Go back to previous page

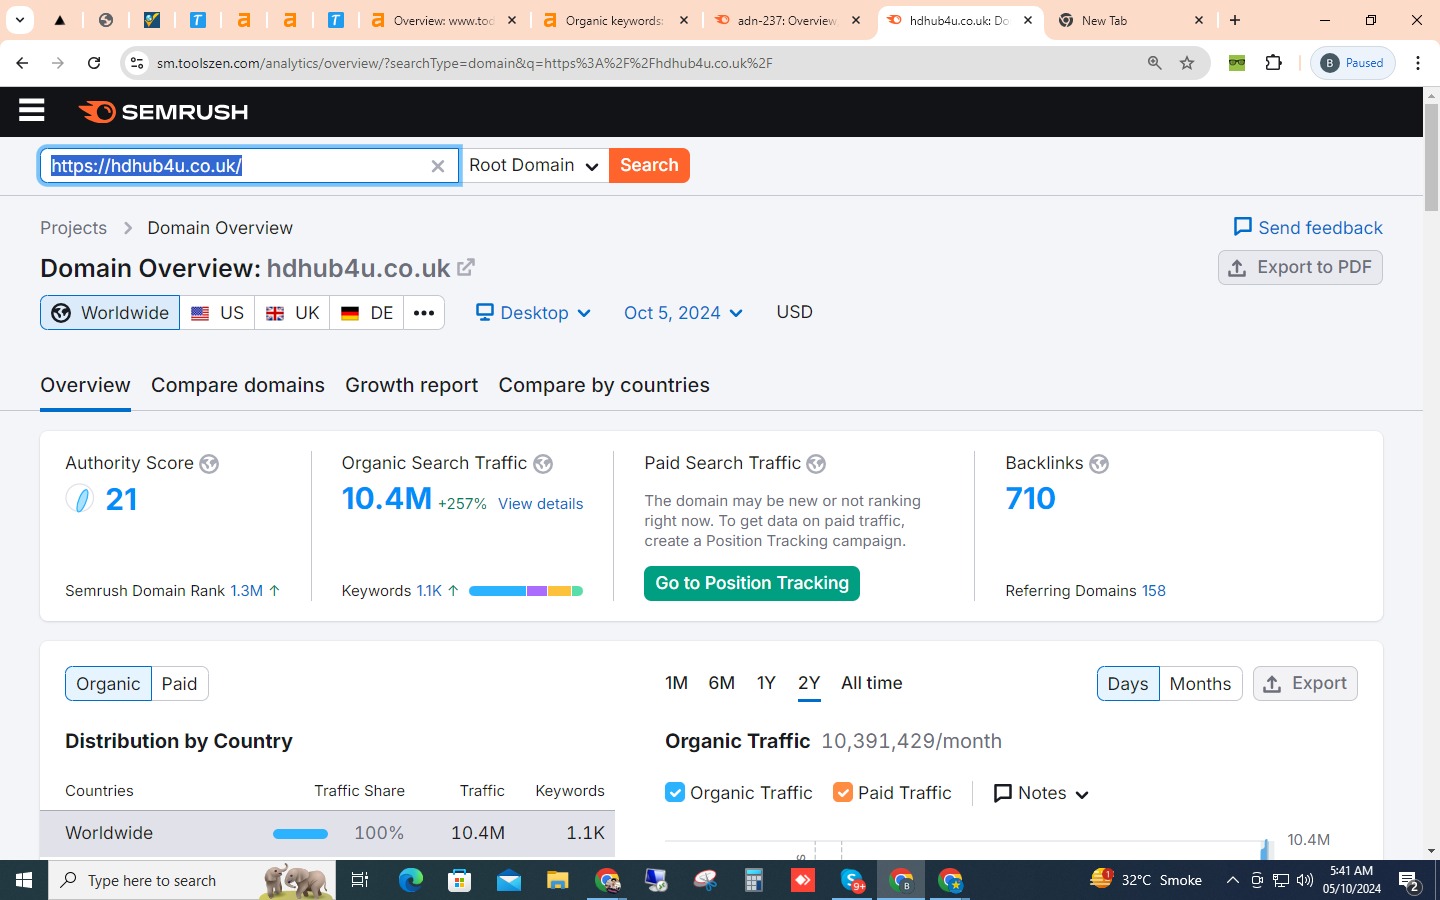22,63
